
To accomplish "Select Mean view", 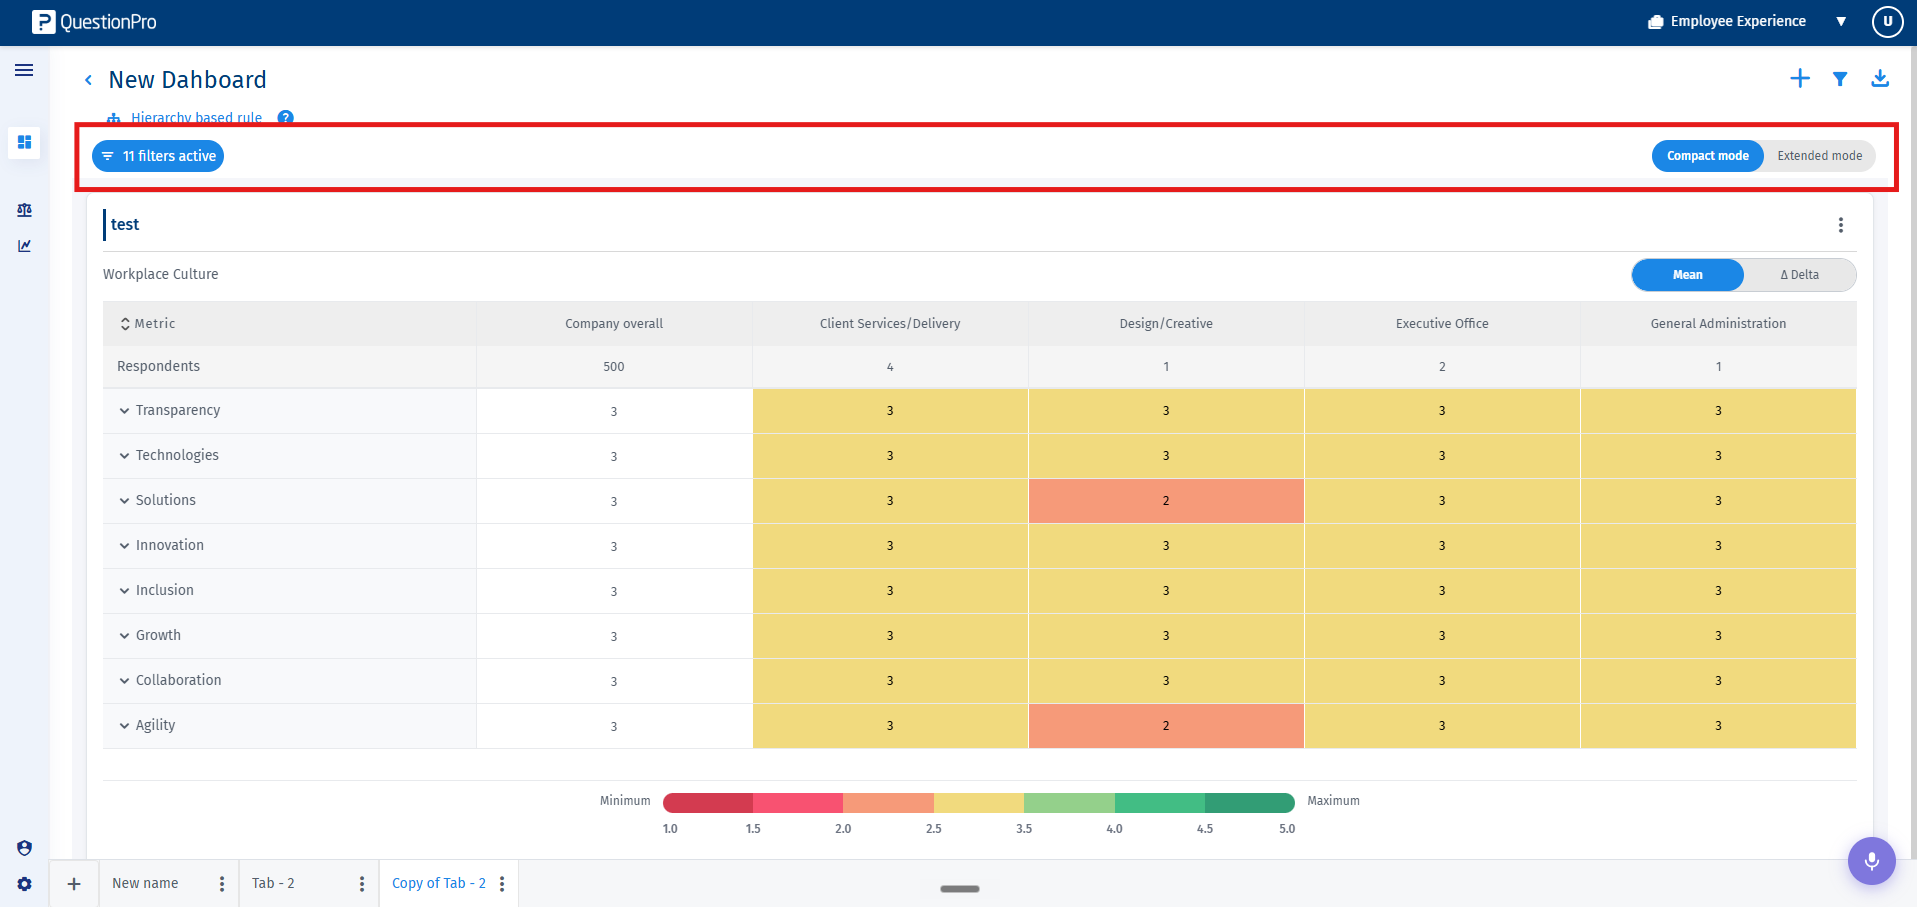I will click(1687, 275).
